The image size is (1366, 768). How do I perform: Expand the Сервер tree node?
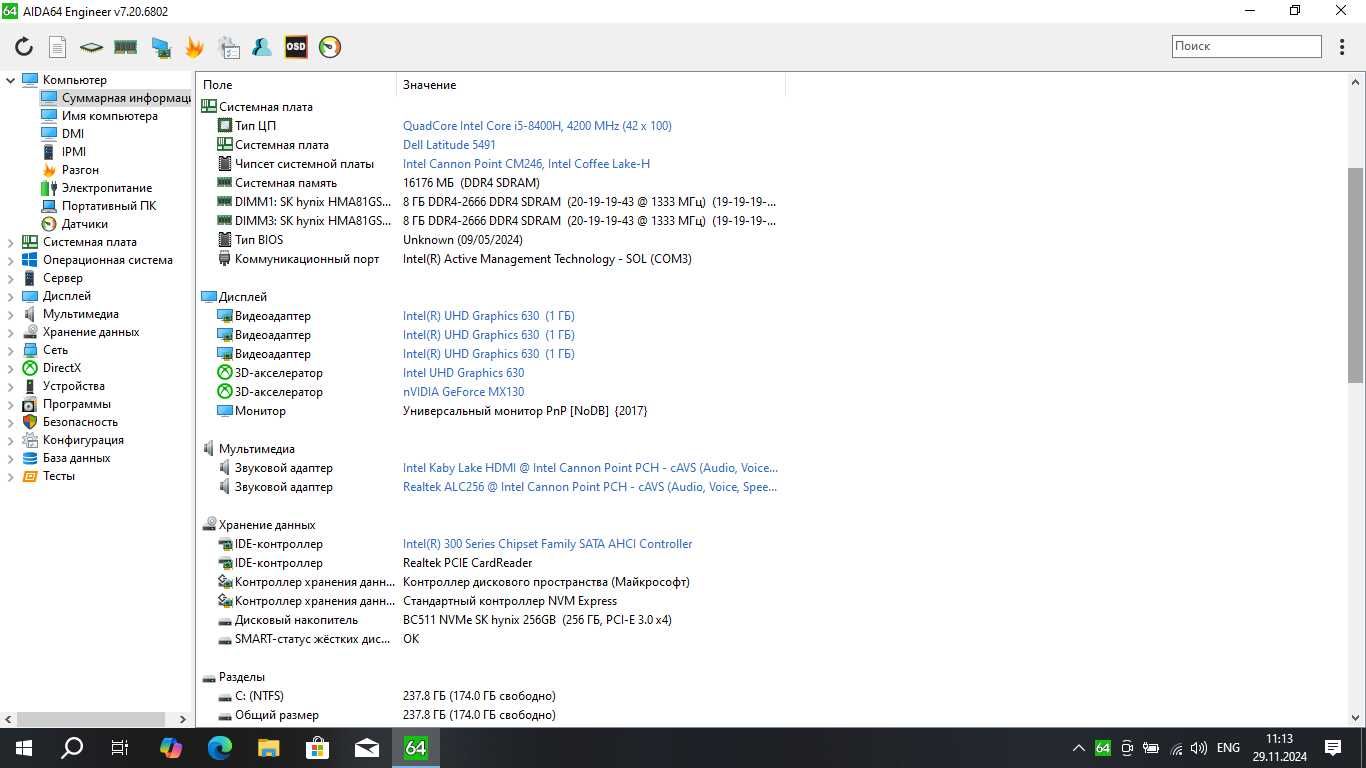click(x=11, y=278)
